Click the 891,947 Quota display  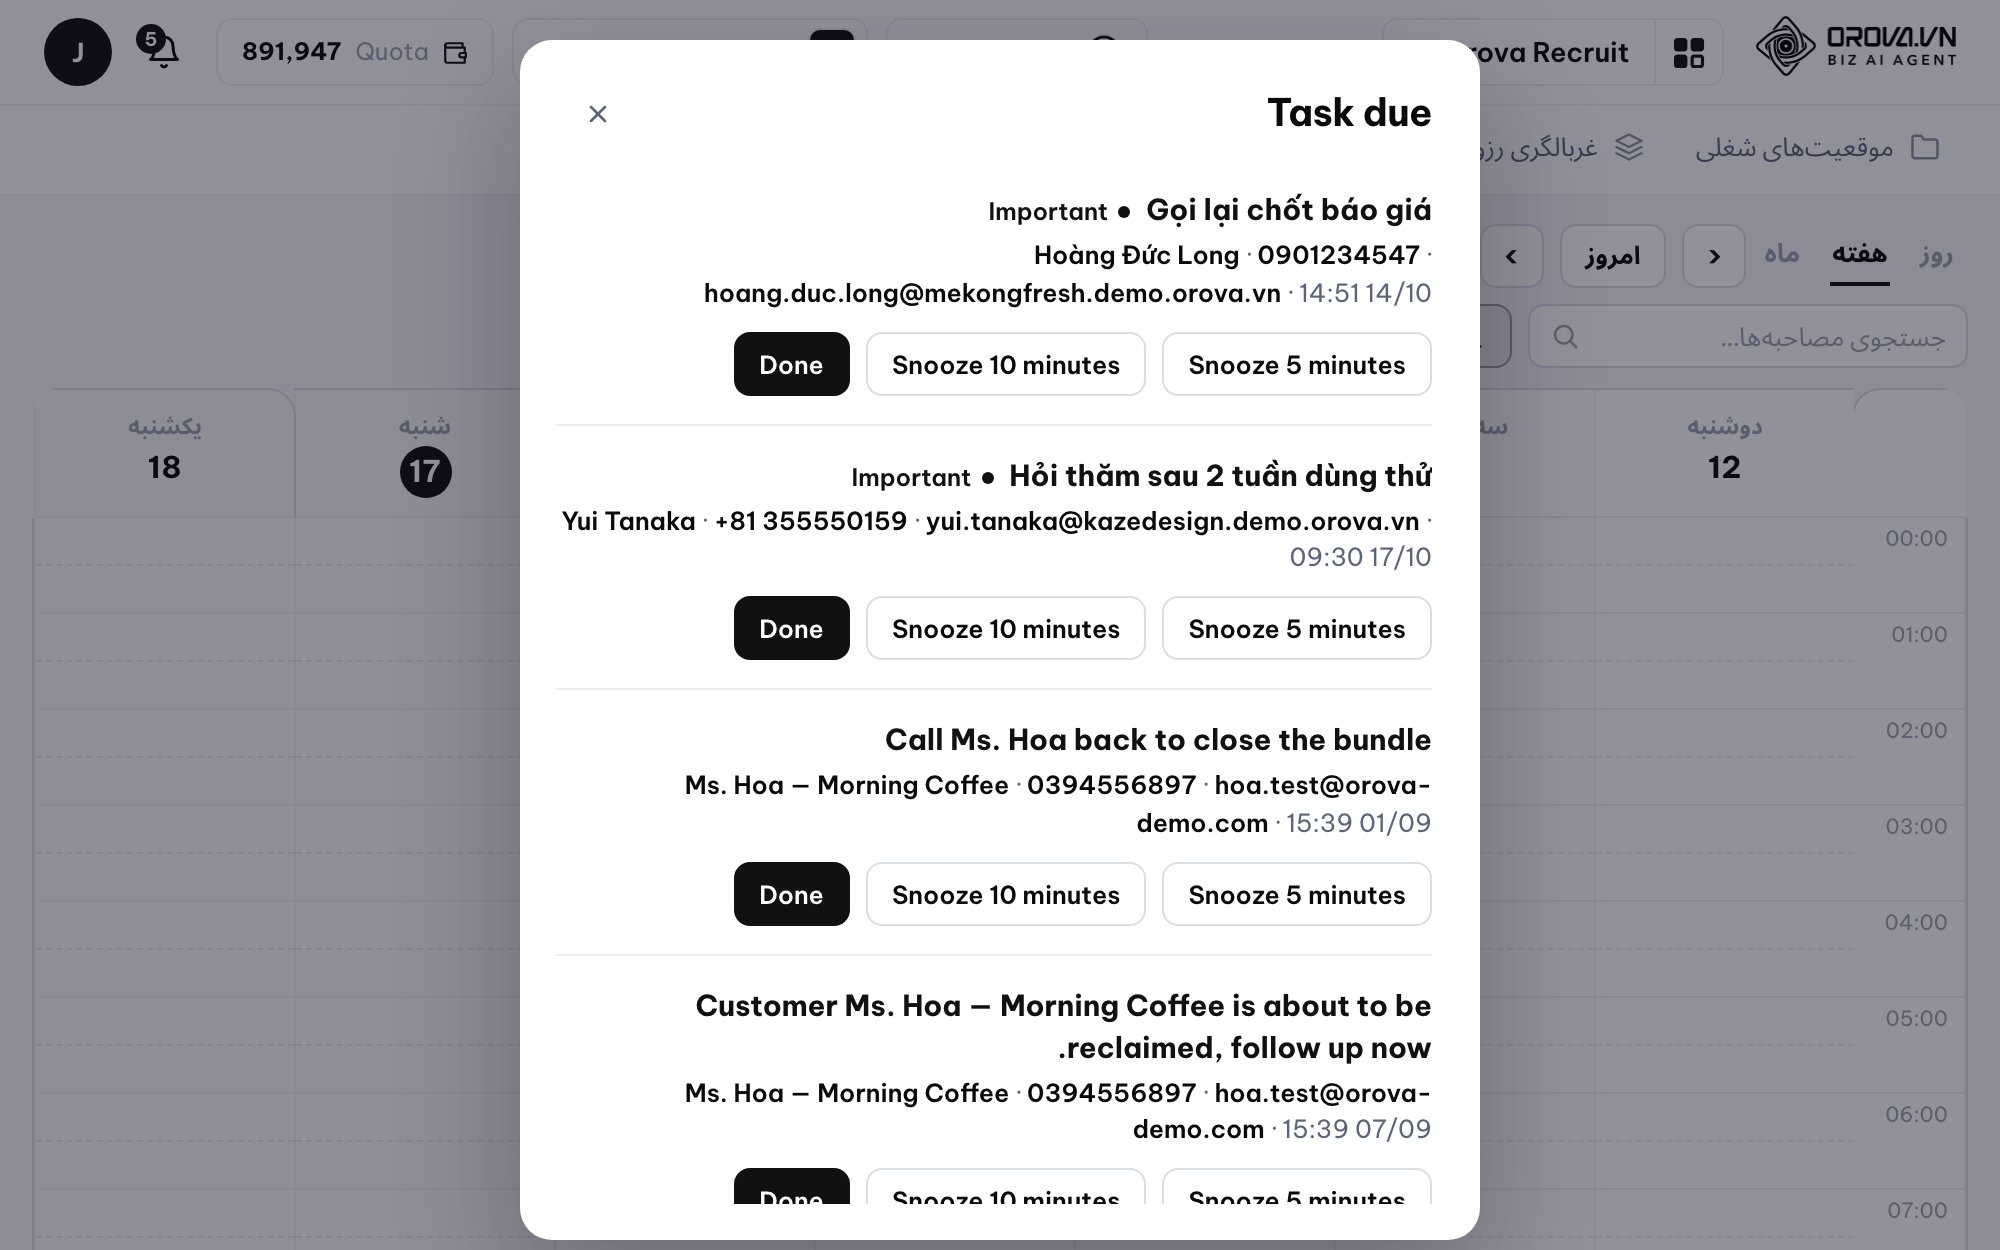point(355,52)
